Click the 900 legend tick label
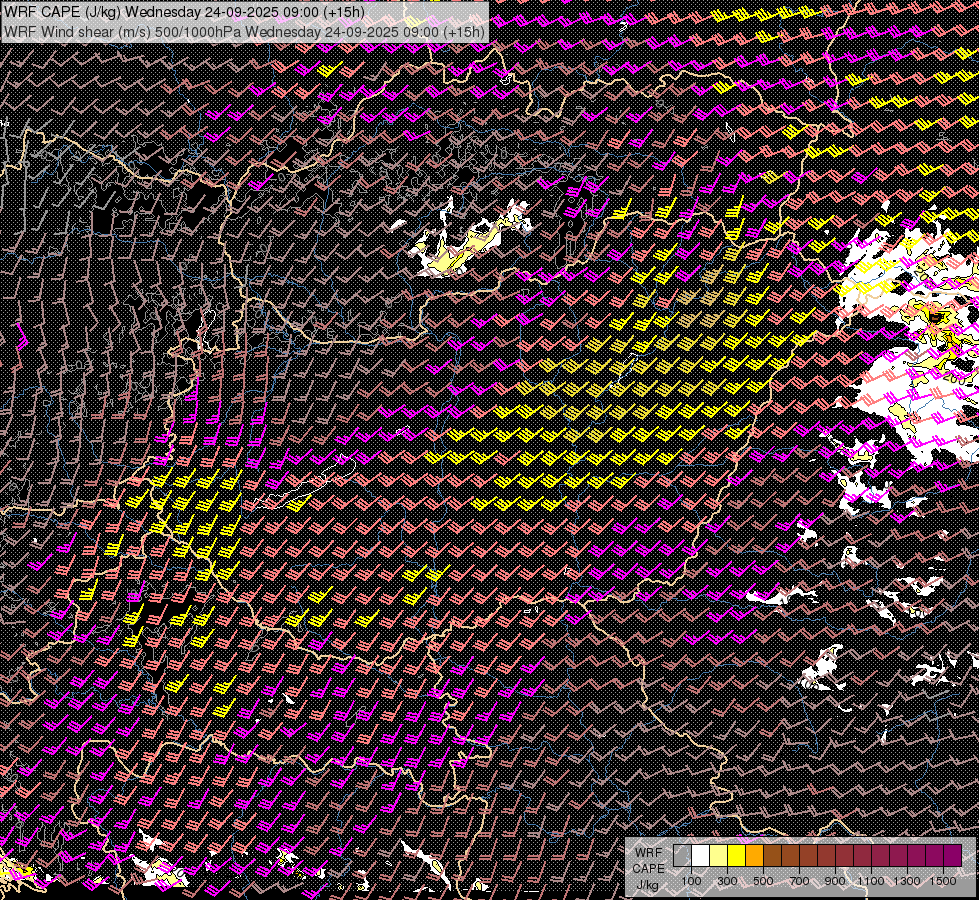Image resolution: width=979 pixels, height=900 pixels. click(835, 881)
